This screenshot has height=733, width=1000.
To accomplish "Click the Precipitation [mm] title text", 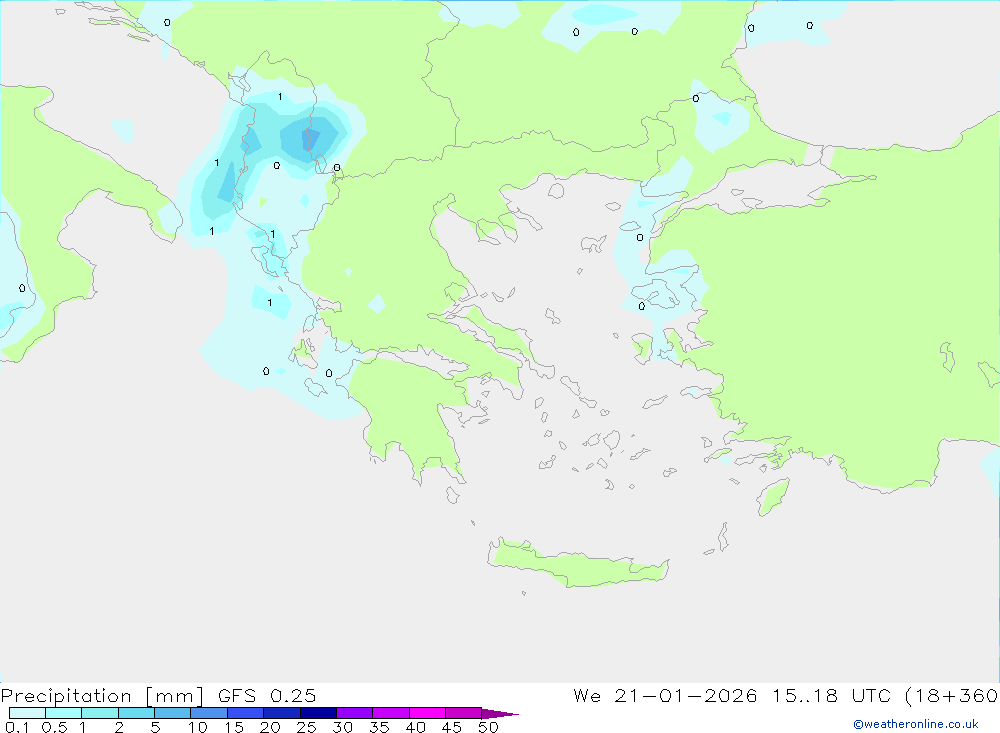I will [102, 696].
